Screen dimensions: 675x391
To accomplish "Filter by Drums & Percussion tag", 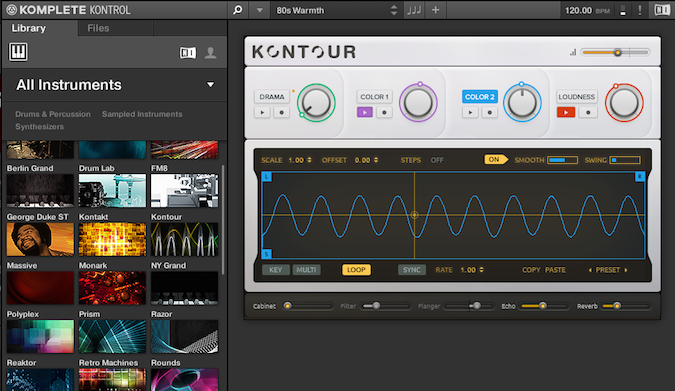I will [x=53, y=114].
